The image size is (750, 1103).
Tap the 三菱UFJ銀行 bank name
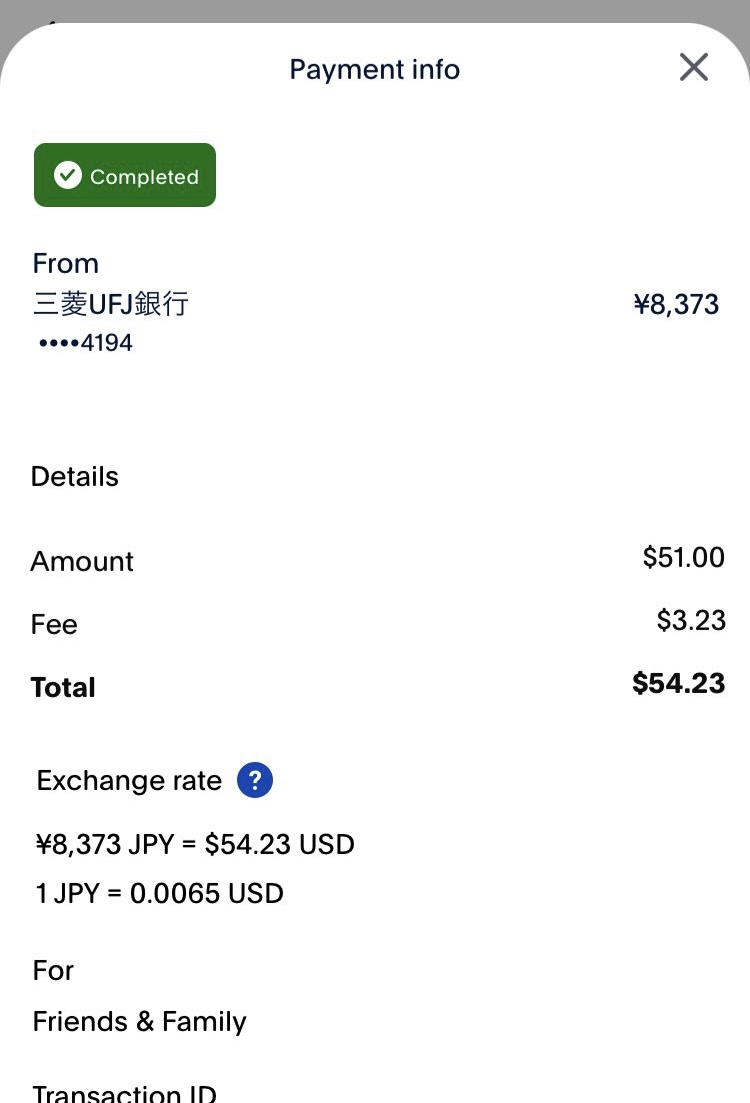(110, 304)
